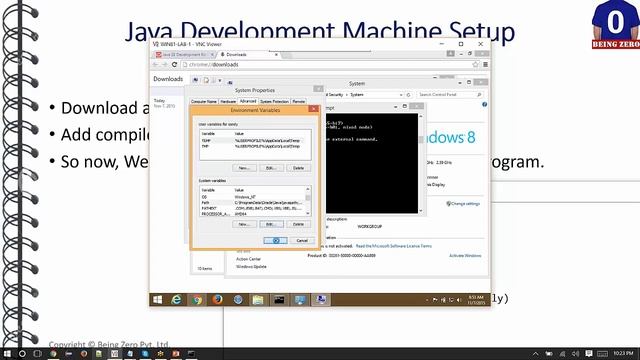Open the System window taskbar icon
The height and width of the screenshot is (360, 640).
pos(300,300)
